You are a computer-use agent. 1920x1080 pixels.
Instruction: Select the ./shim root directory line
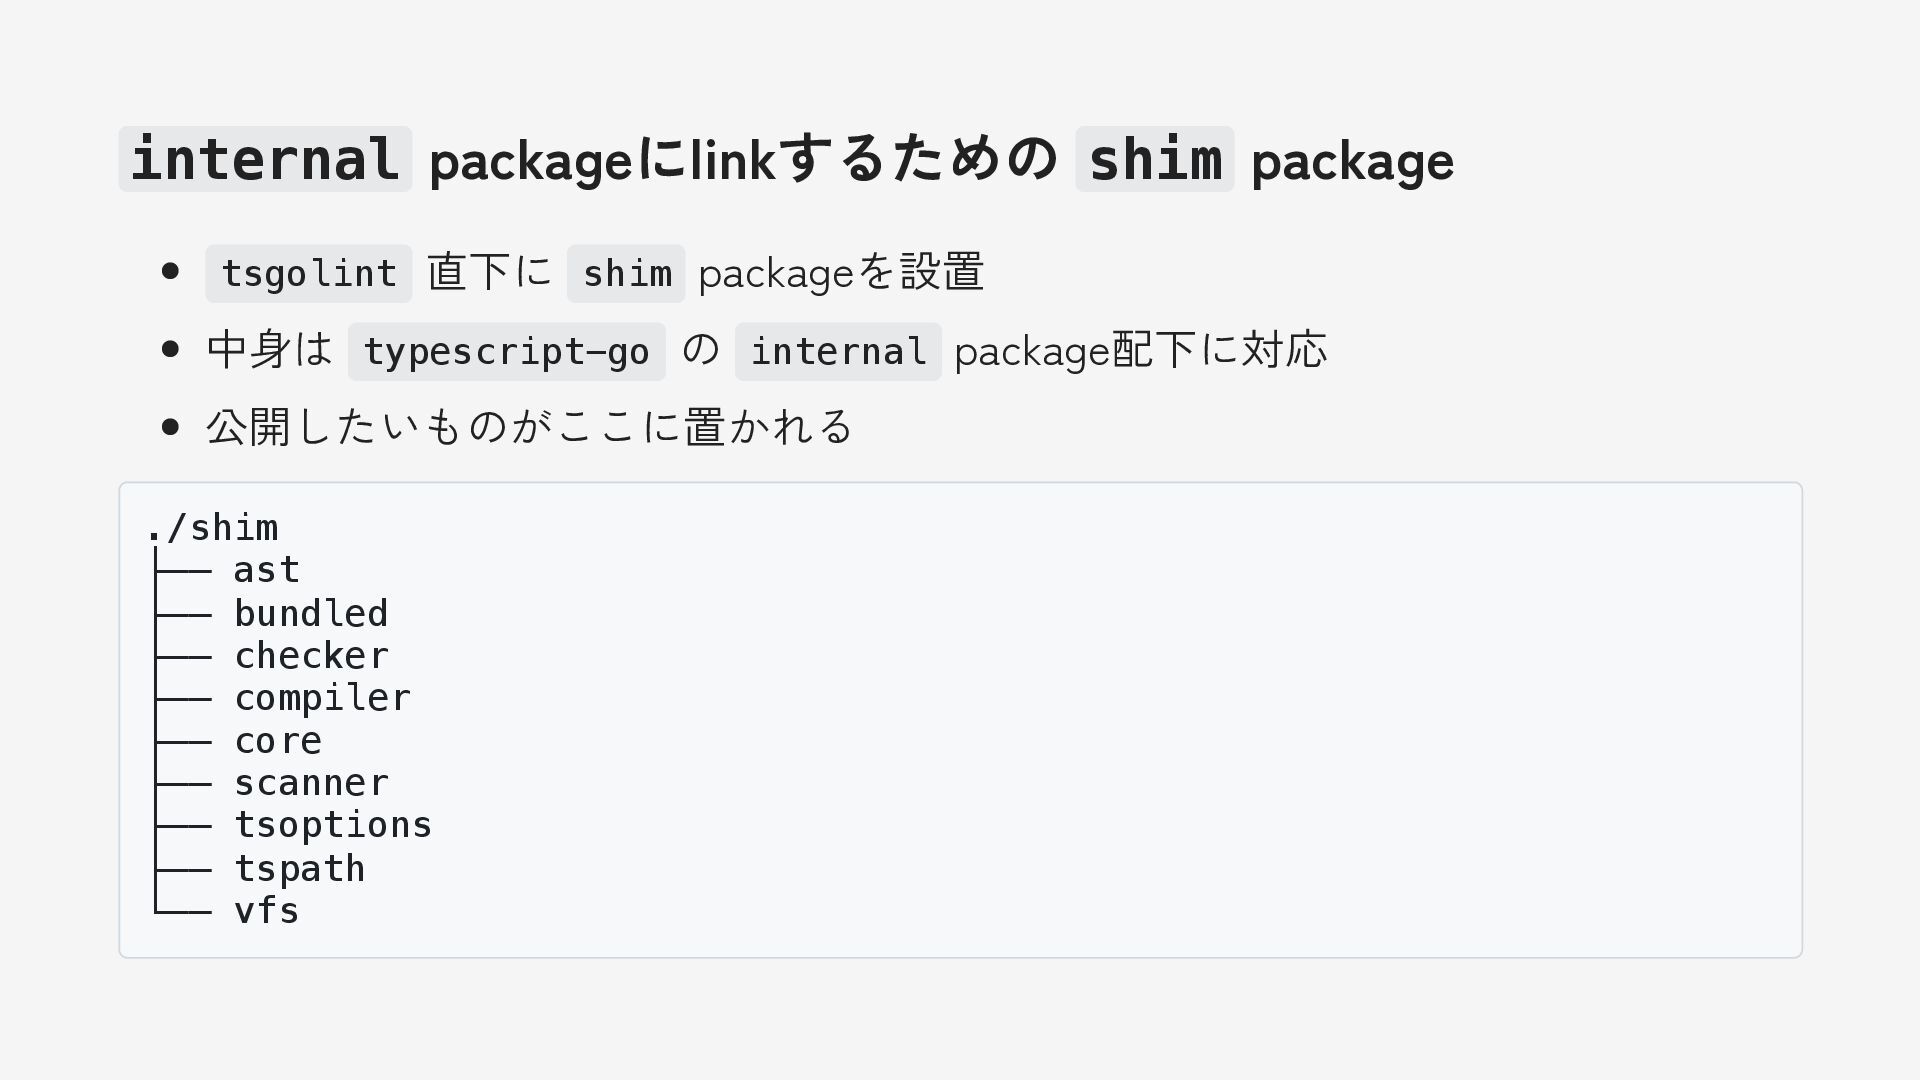pyautogui.click(x=212, y=527)
